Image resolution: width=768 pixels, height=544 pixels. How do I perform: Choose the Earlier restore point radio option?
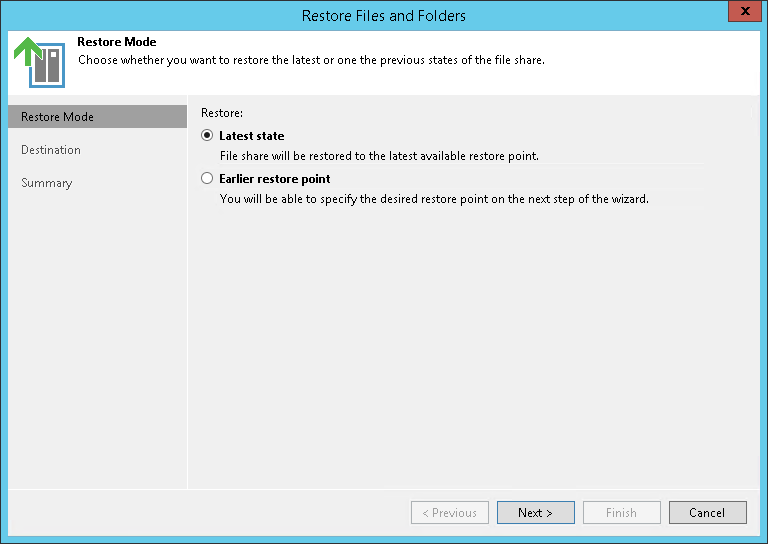click(207, 179)
